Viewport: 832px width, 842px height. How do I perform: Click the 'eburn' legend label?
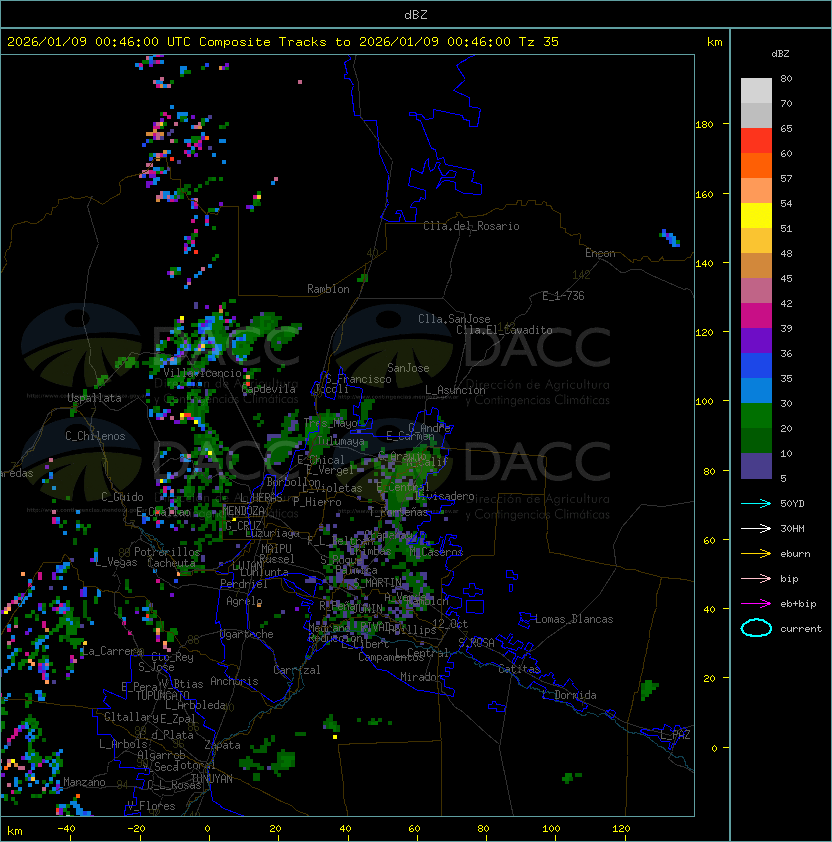(x=795, y=554)
